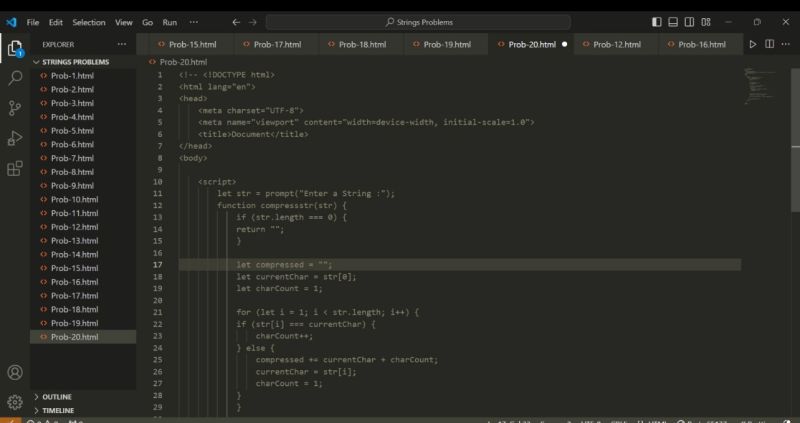800x423 pixels.
Task: Click the editor minimap preview
Action: 762,86
